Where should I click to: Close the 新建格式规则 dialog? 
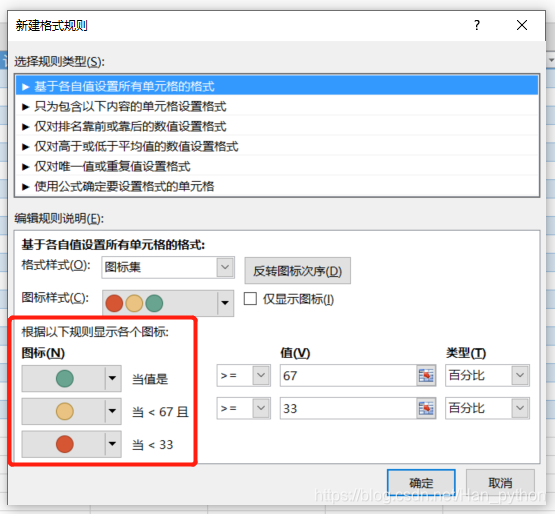pos(522,25)
